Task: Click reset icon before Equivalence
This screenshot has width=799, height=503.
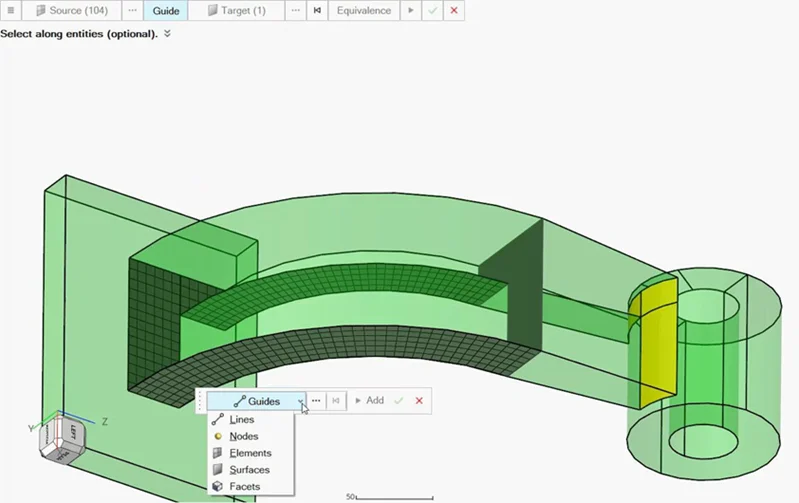Action: click(x=317, y=11)
